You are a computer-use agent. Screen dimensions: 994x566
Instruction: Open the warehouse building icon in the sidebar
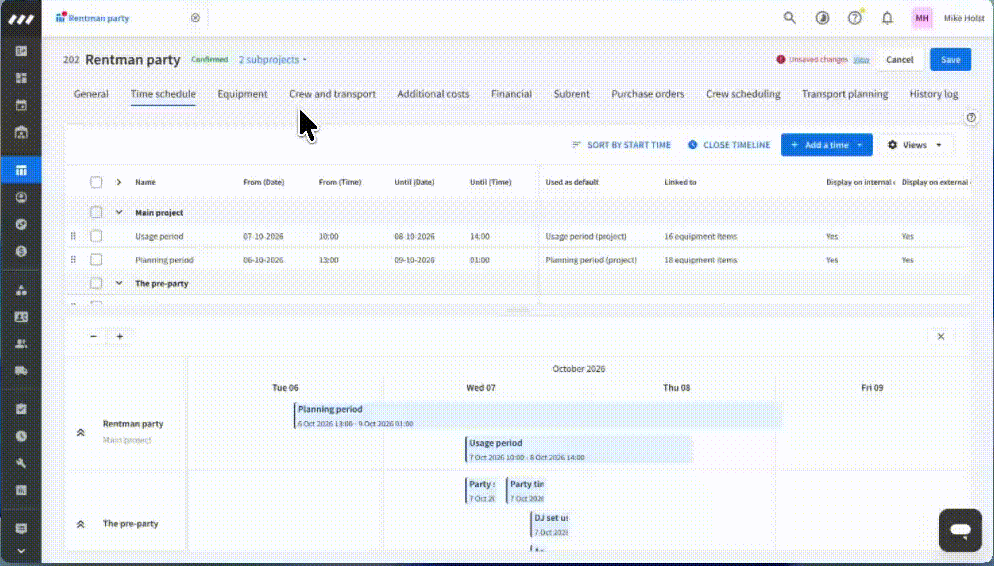pyautogui.click(x=21, y=132)
